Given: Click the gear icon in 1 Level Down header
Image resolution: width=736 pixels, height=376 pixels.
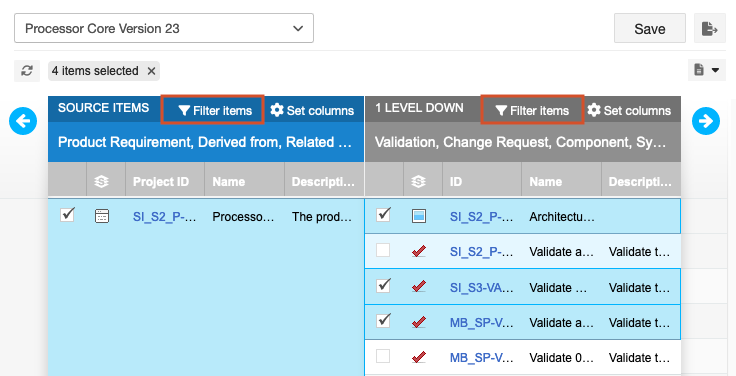Looking at the screenshot, I should (x=594, y=110).
